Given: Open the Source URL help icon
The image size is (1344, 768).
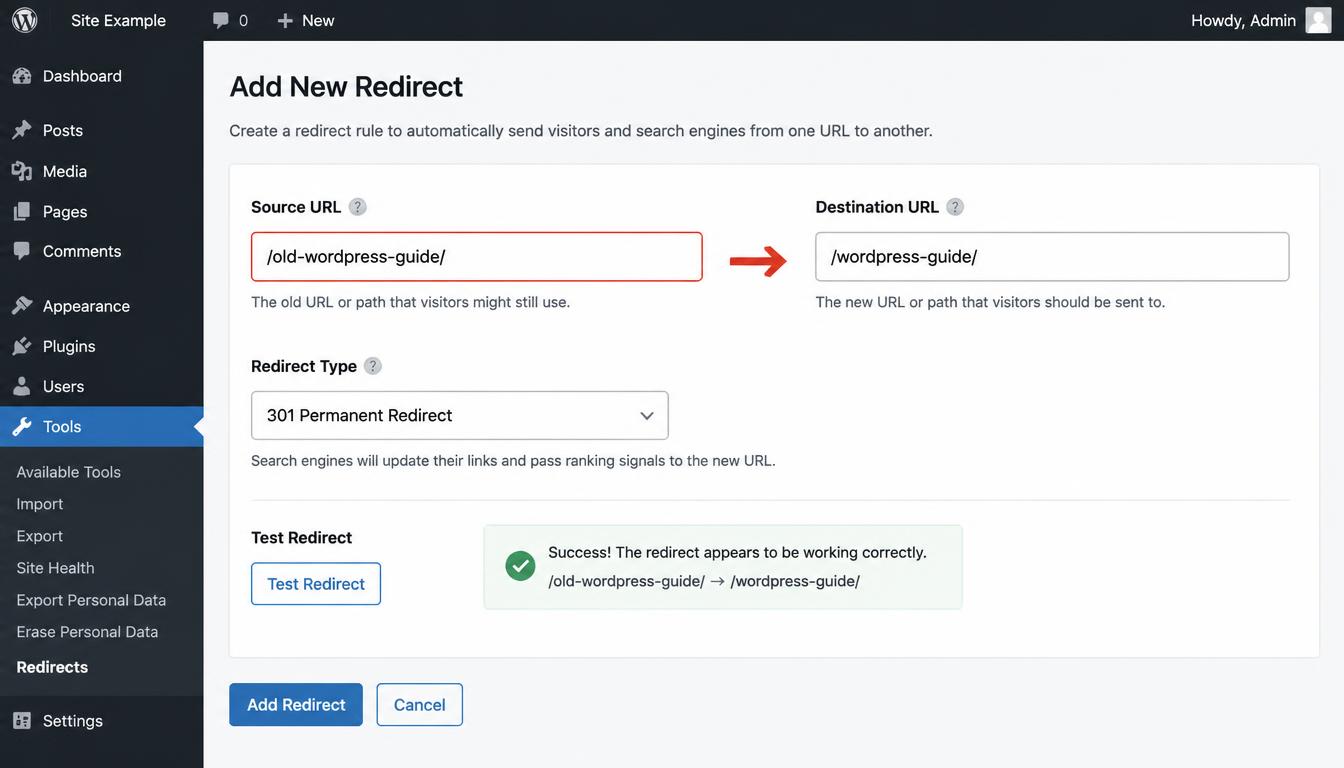Looking at the screenshot, I should point(357,207).
